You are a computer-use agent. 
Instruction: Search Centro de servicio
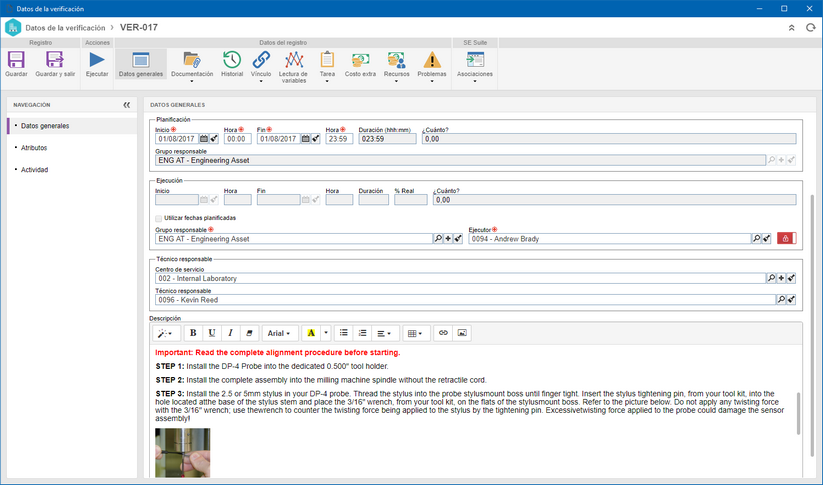tap(771, 279)
